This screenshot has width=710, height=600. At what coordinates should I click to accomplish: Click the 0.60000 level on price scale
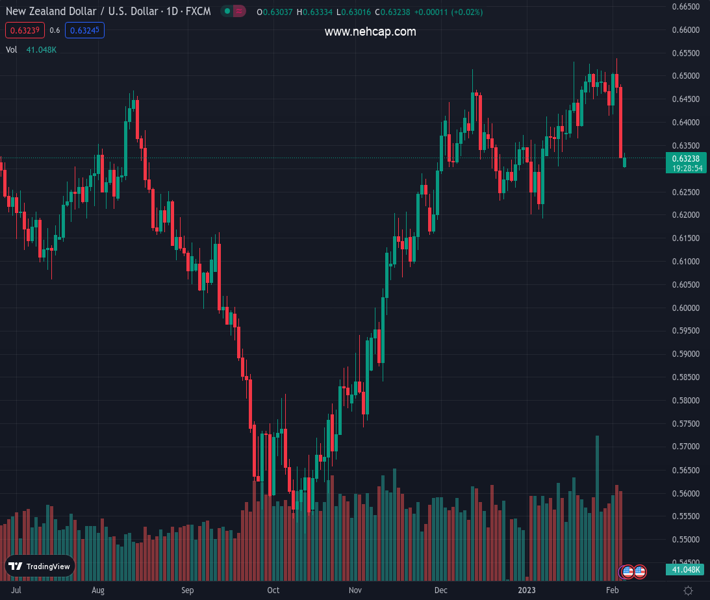click(685, 308)
